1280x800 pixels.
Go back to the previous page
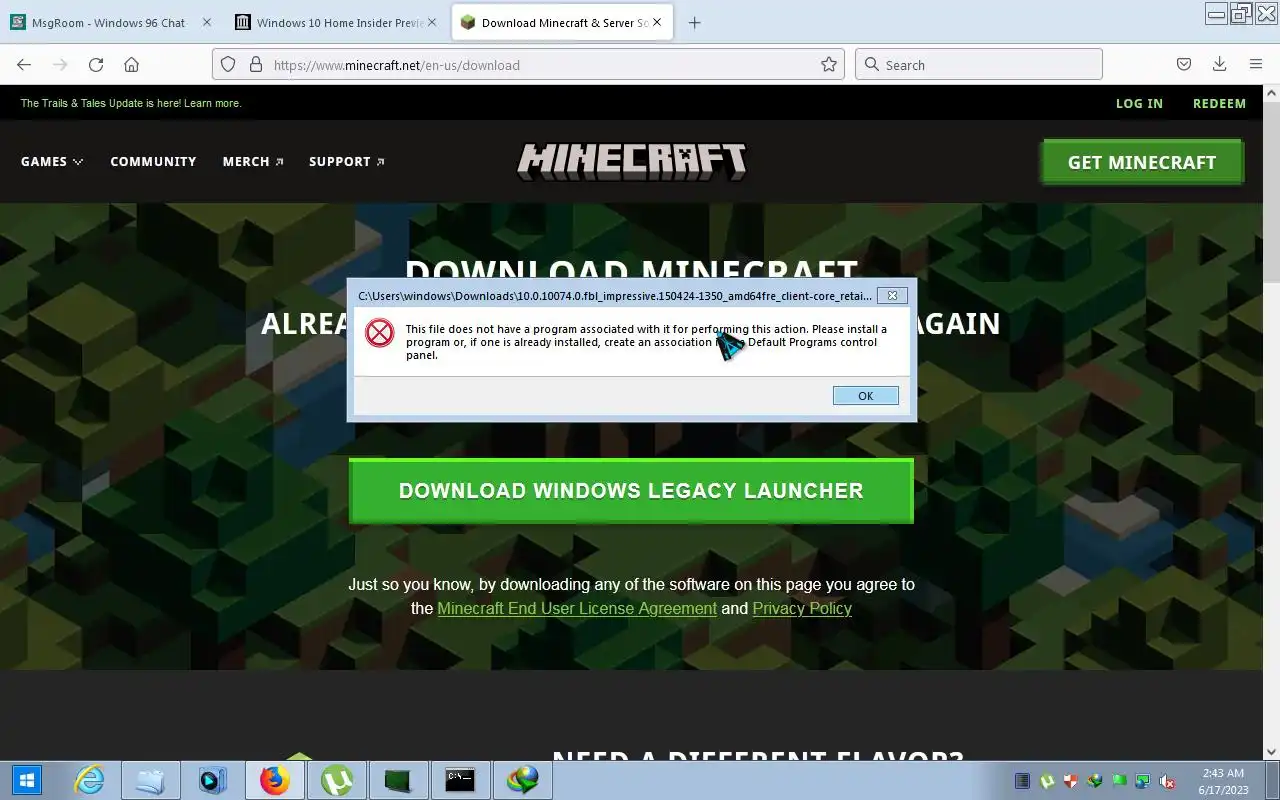tap(24, 64)
